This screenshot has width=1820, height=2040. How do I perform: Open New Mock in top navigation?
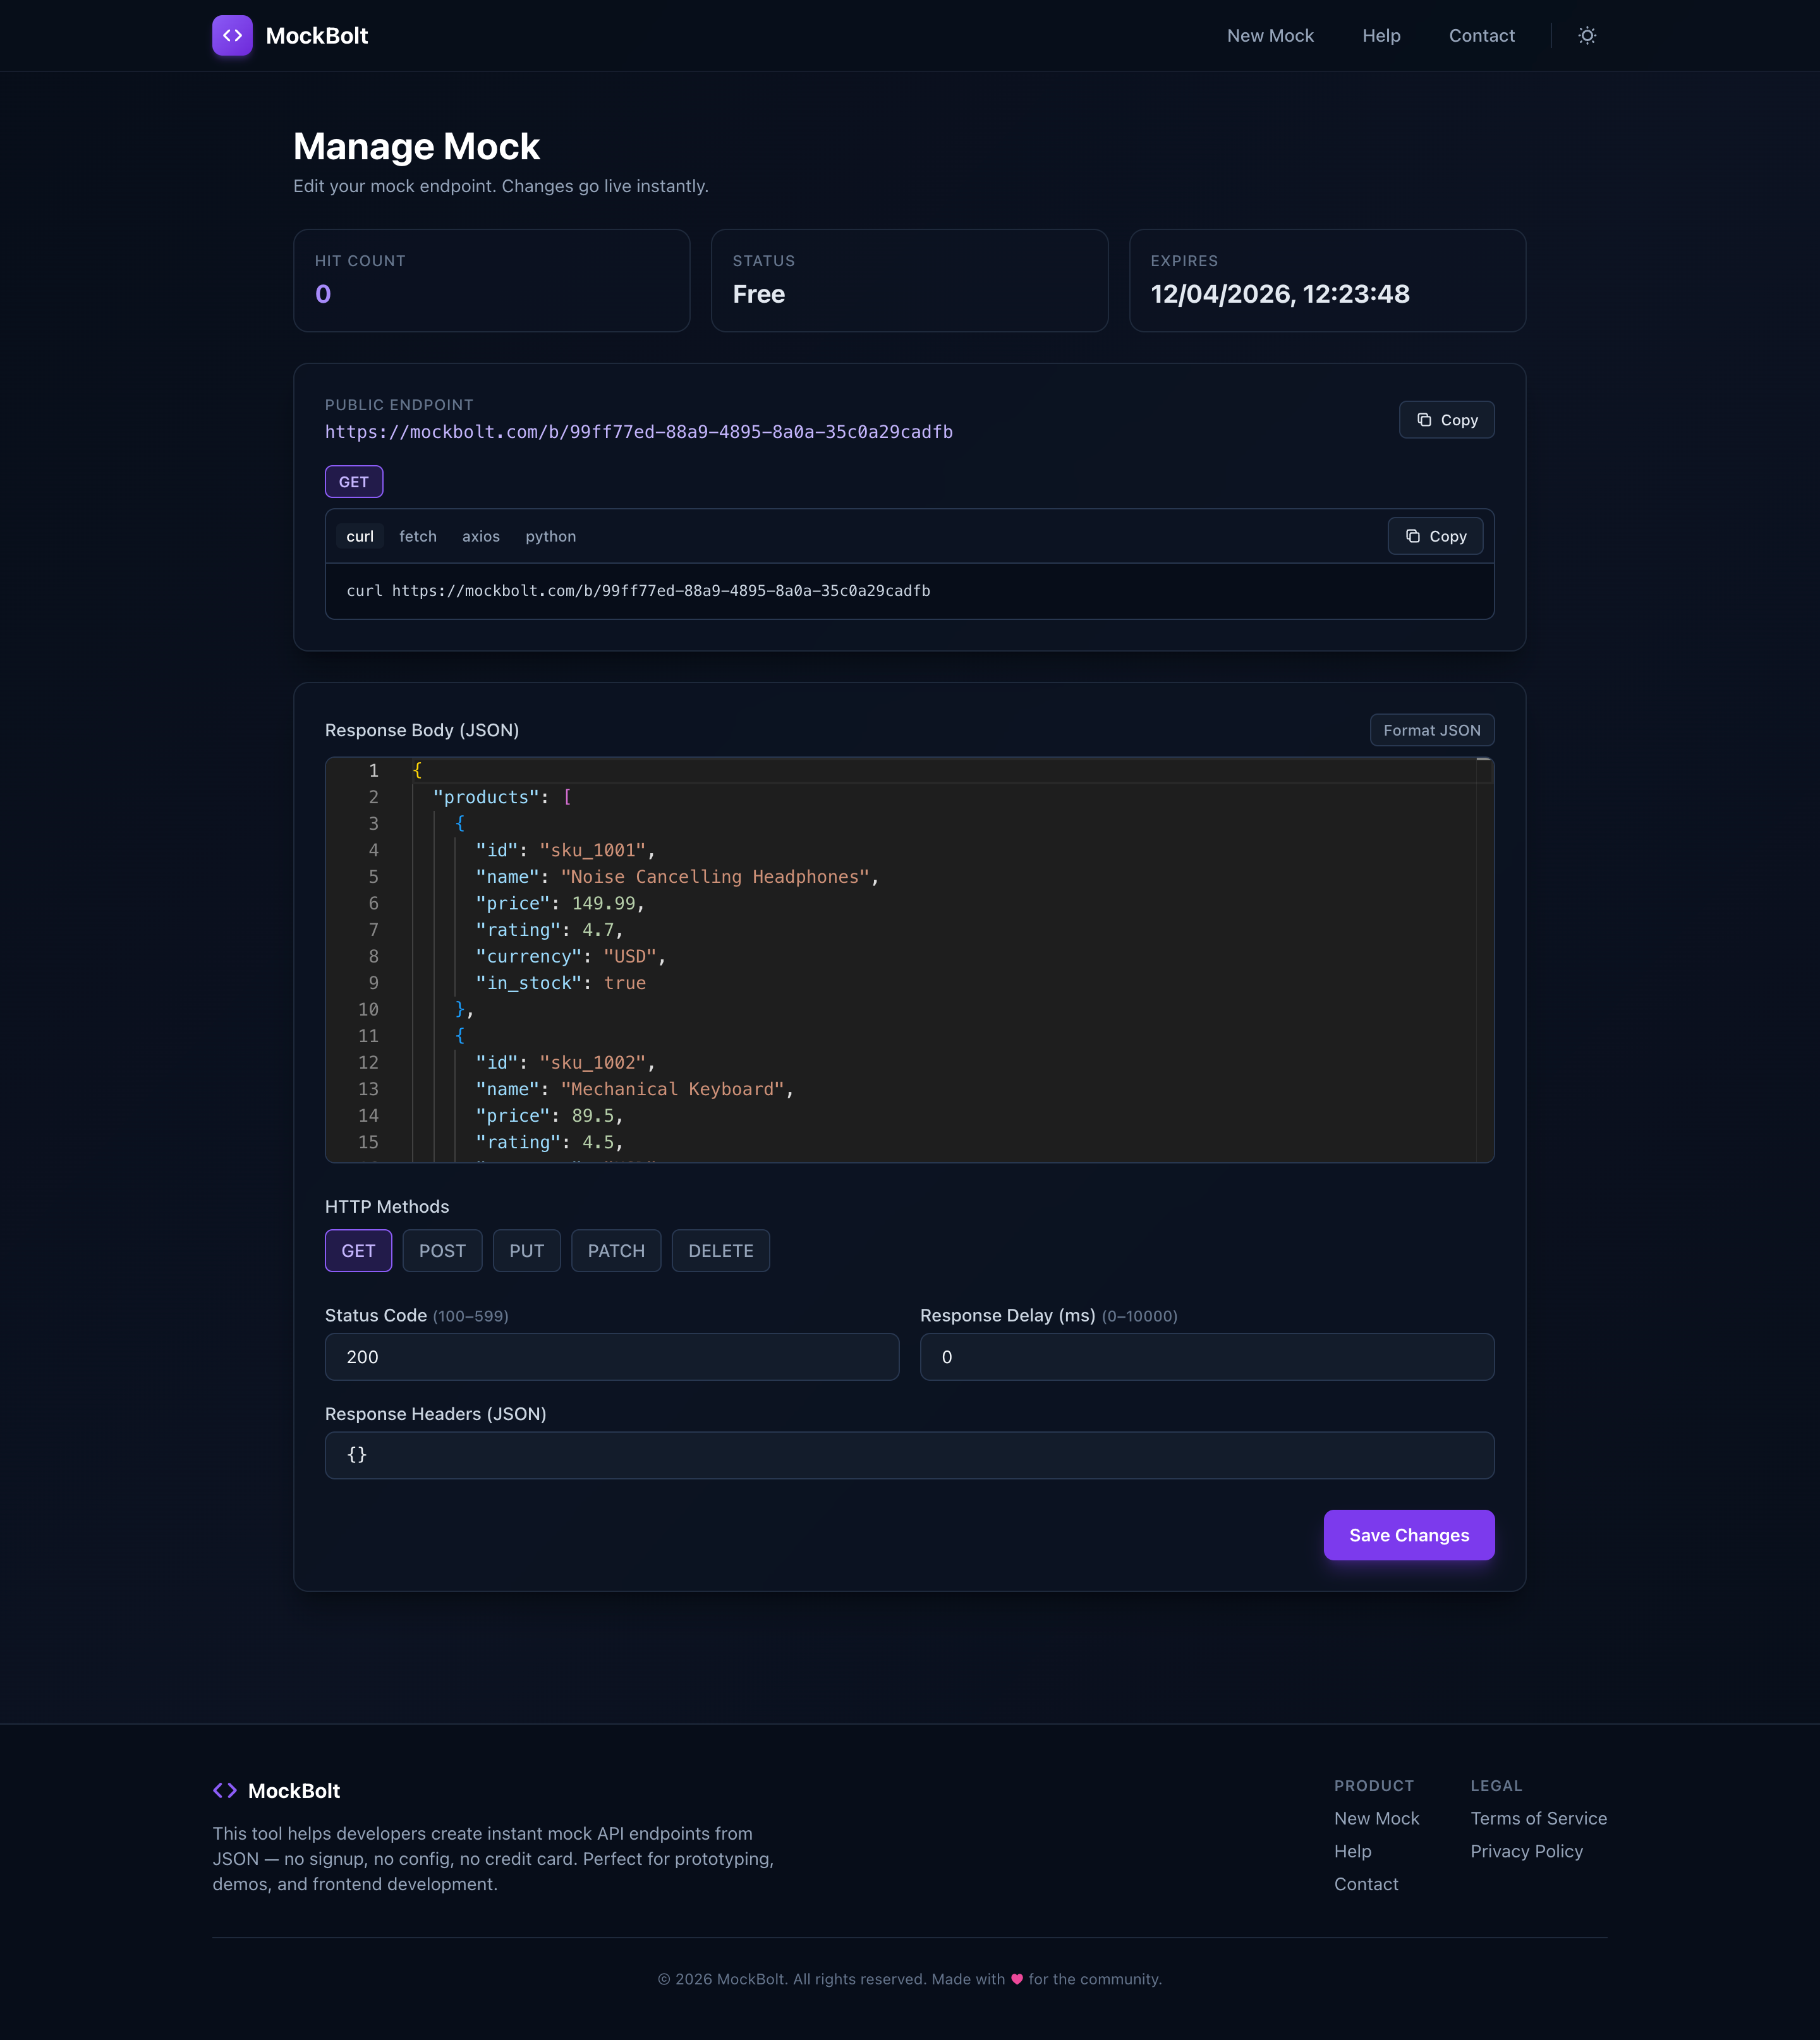click(1270, 36)
